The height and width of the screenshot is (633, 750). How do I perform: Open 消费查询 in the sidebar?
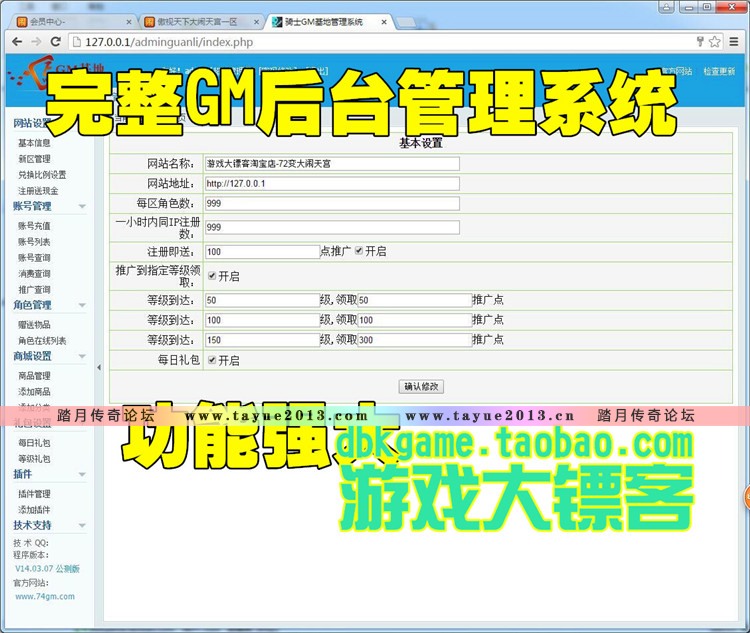pyautogui.click(x=34, y=273)
